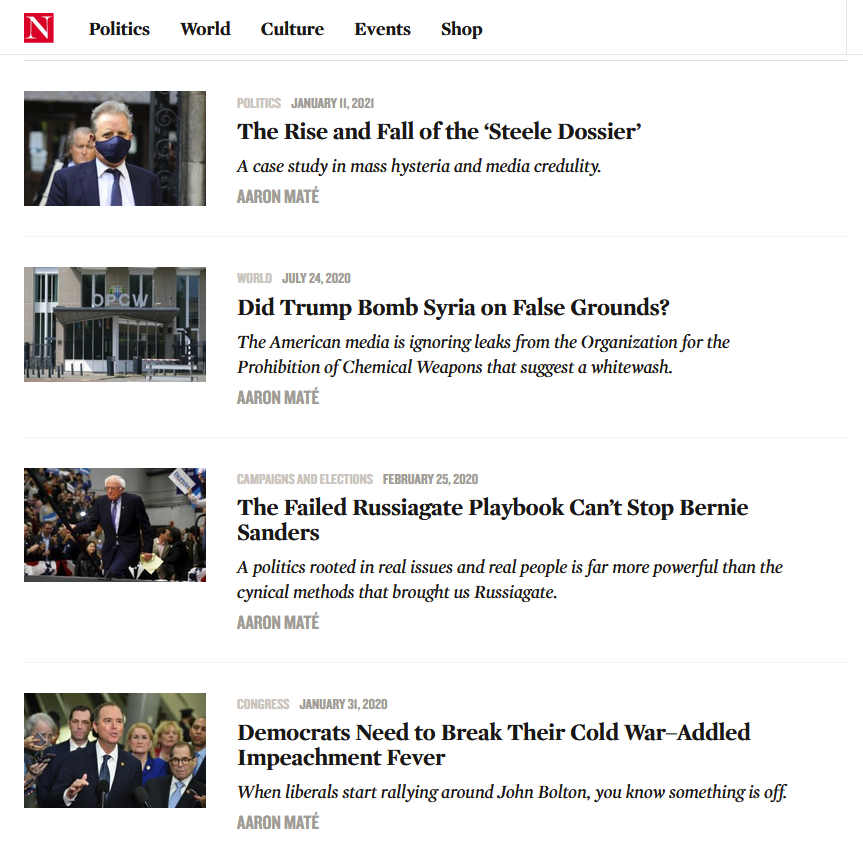
Task: Open the Politics menu item
Action: (x=119, y=29)
